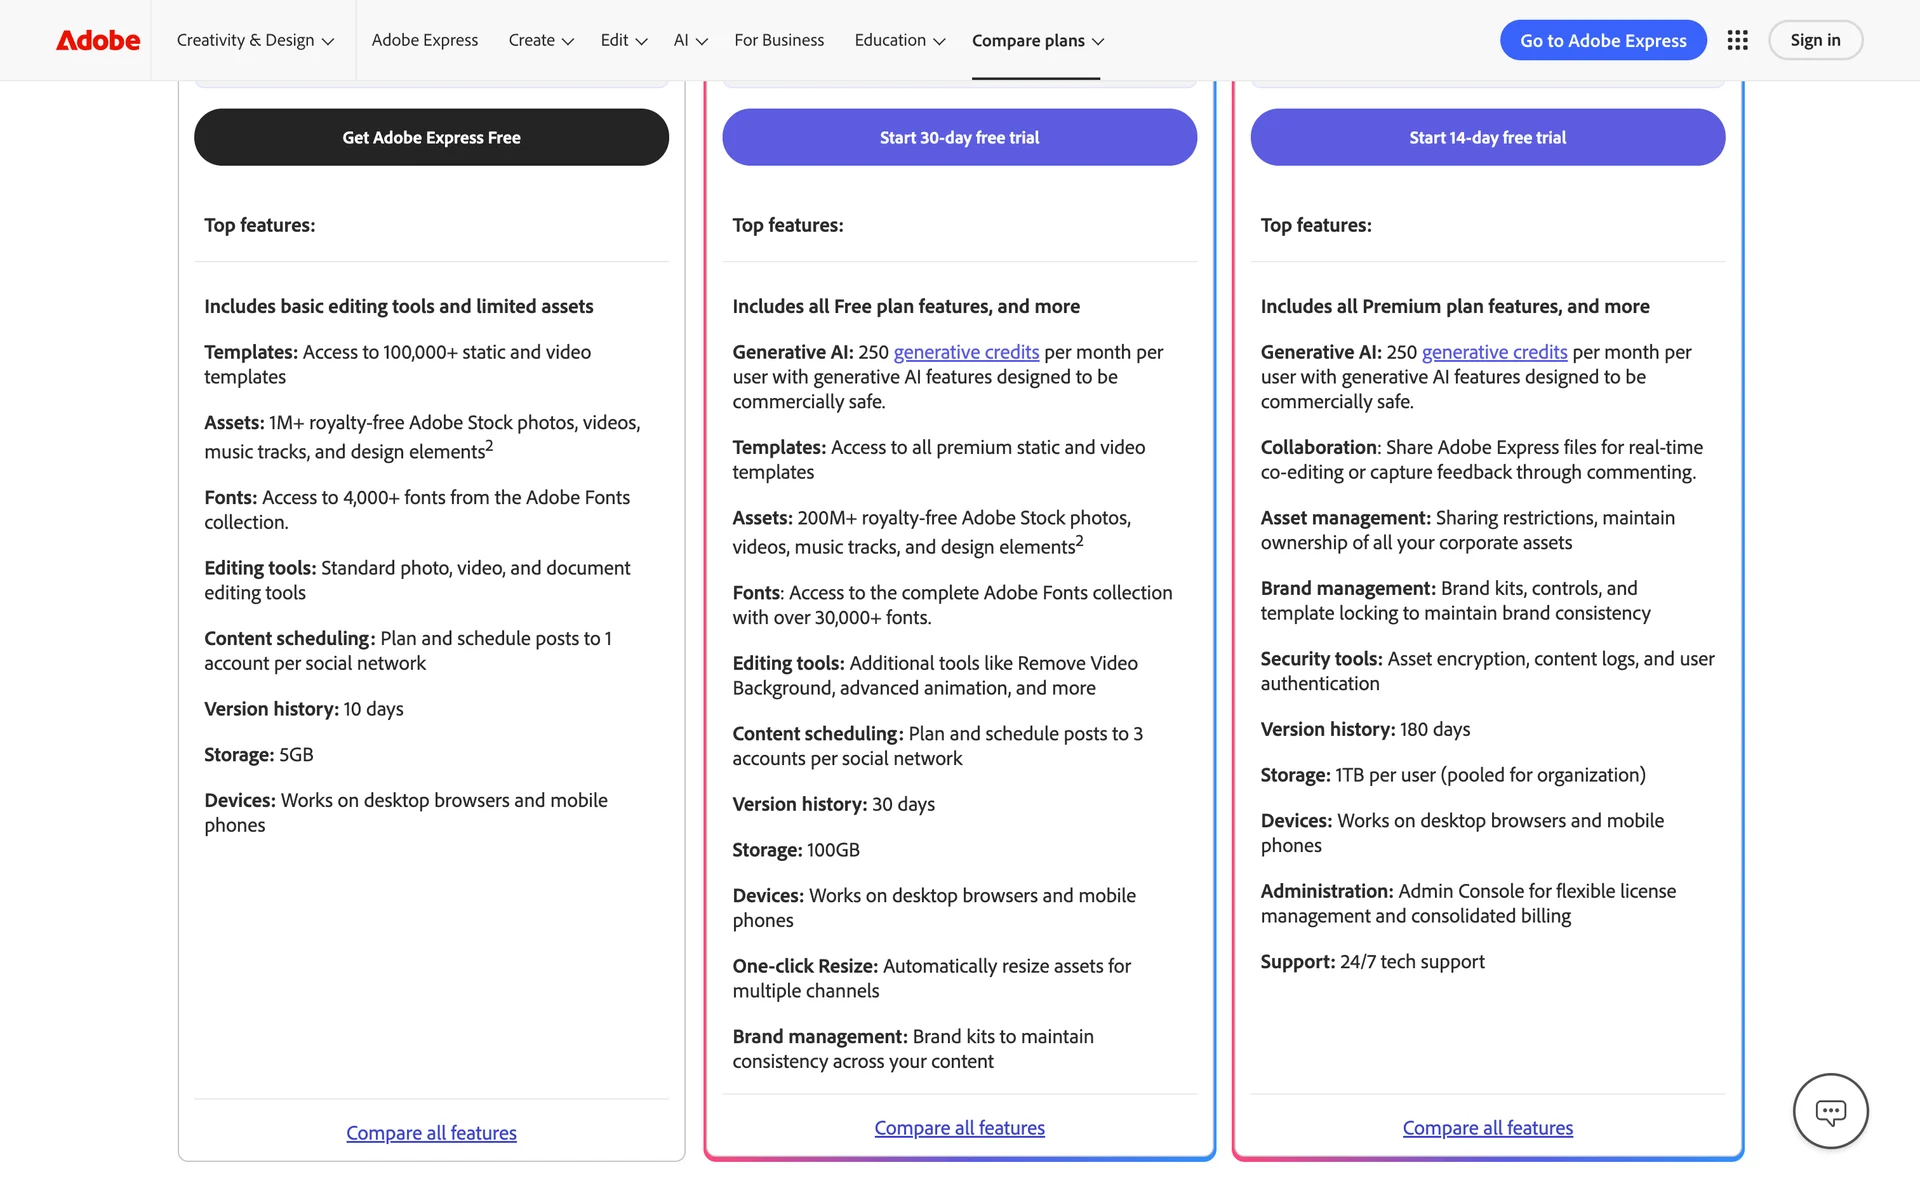Expand the Creativity & Design menu

tap(255, 40)
